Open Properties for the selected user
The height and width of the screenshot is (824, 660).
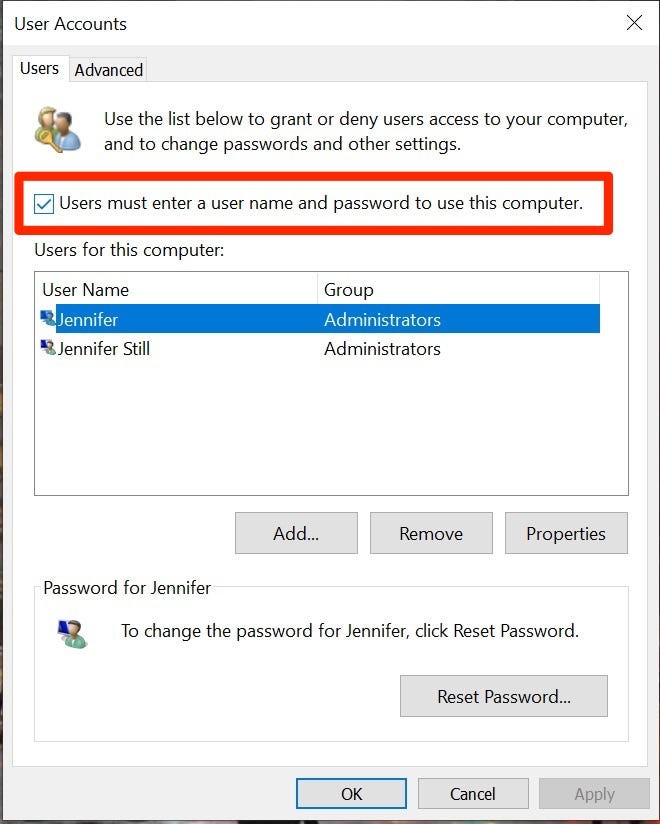pyautogui.click(x=566, y=533)
